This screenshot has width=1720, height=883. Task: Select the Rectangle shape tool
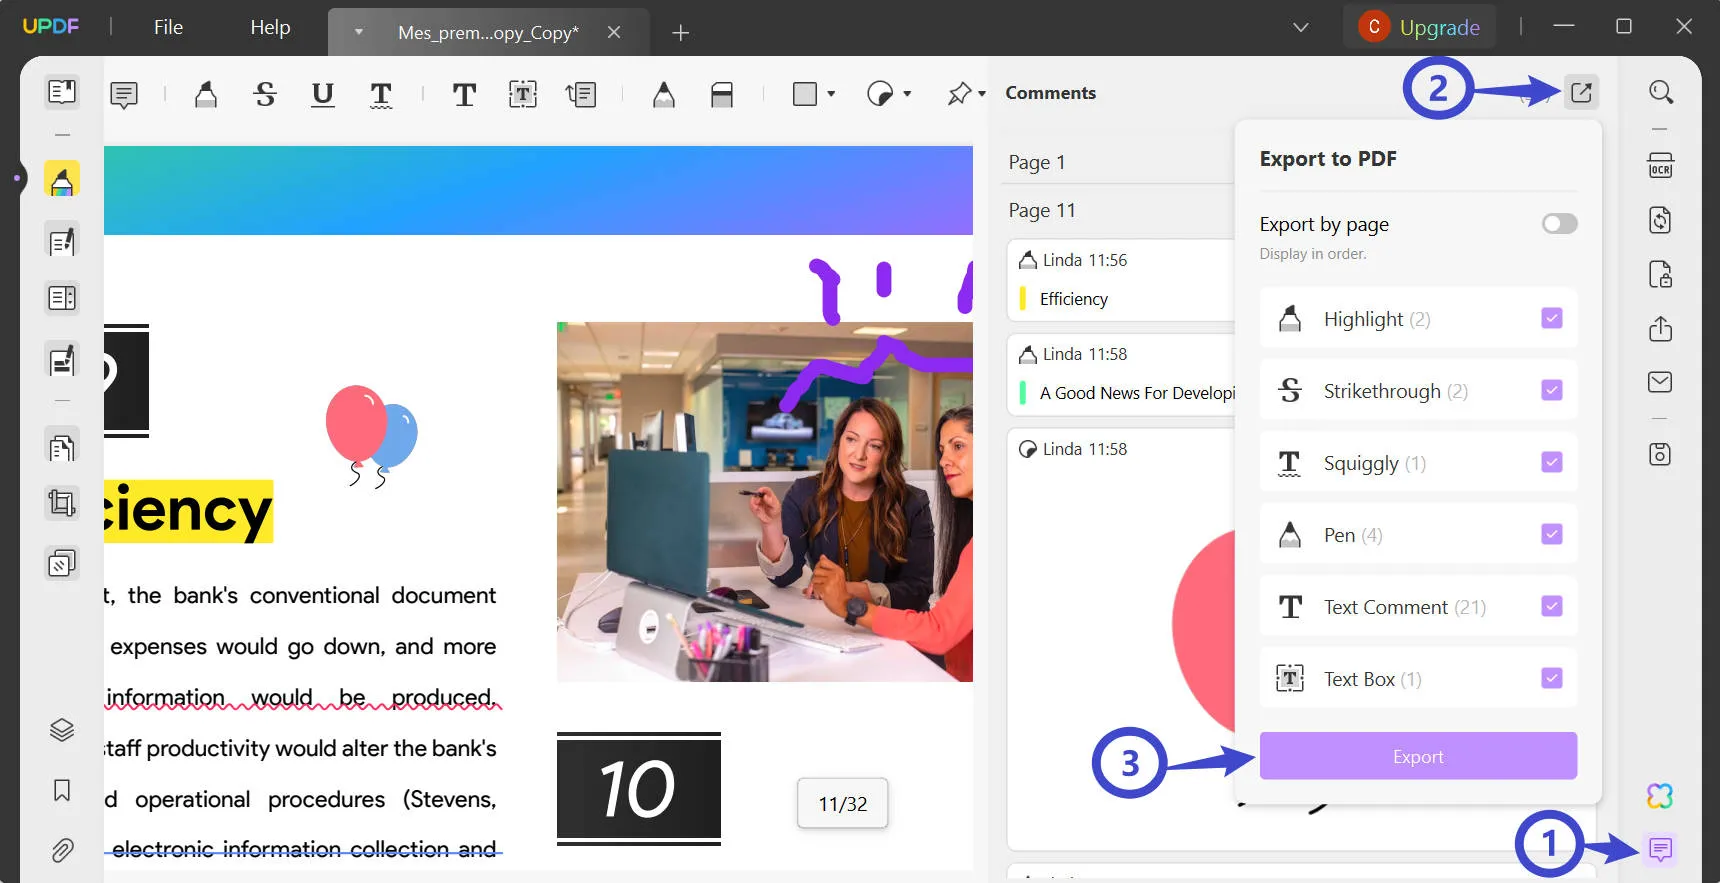(x=805, y=95)
